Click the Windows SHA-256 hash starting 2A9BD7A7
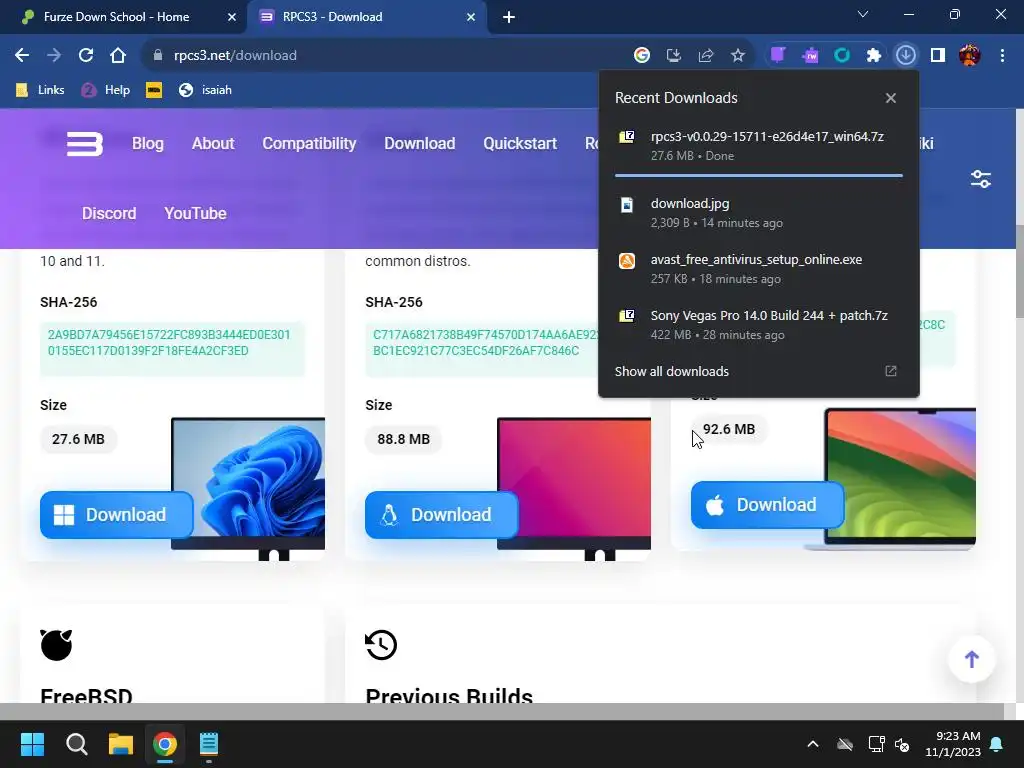1024x768 pixels. pyautogui.click(x=169, y=343)
